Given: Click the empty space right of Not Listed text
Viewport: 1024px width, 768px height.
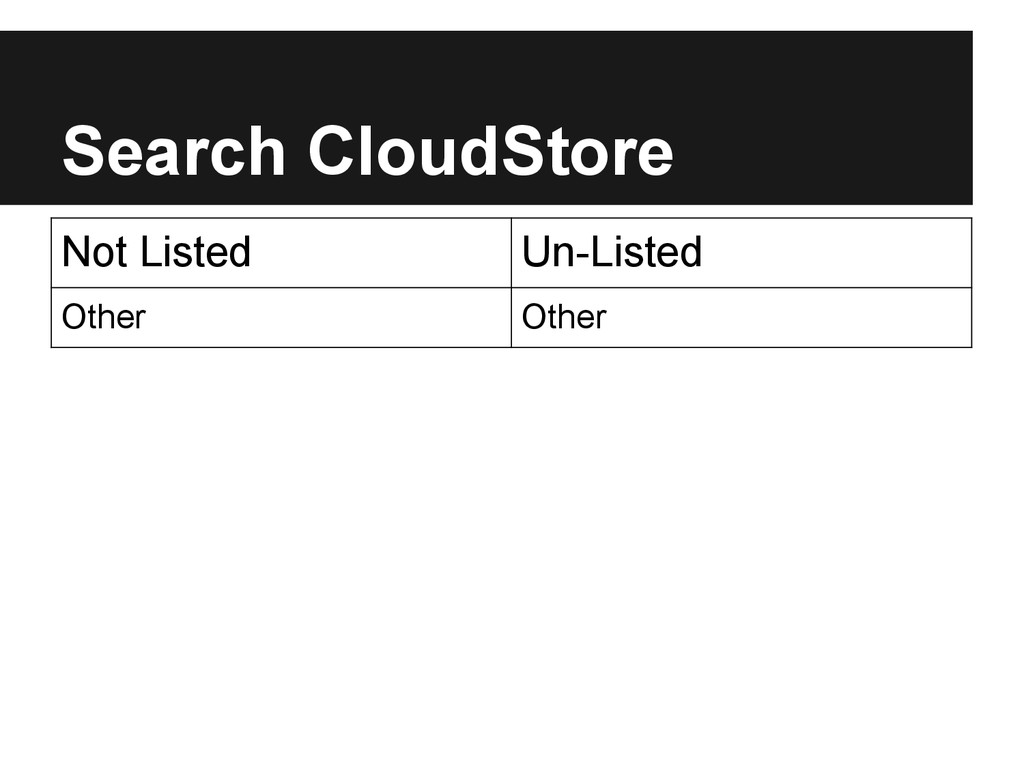Looking at the screenshot, I should tap(379, 253).
